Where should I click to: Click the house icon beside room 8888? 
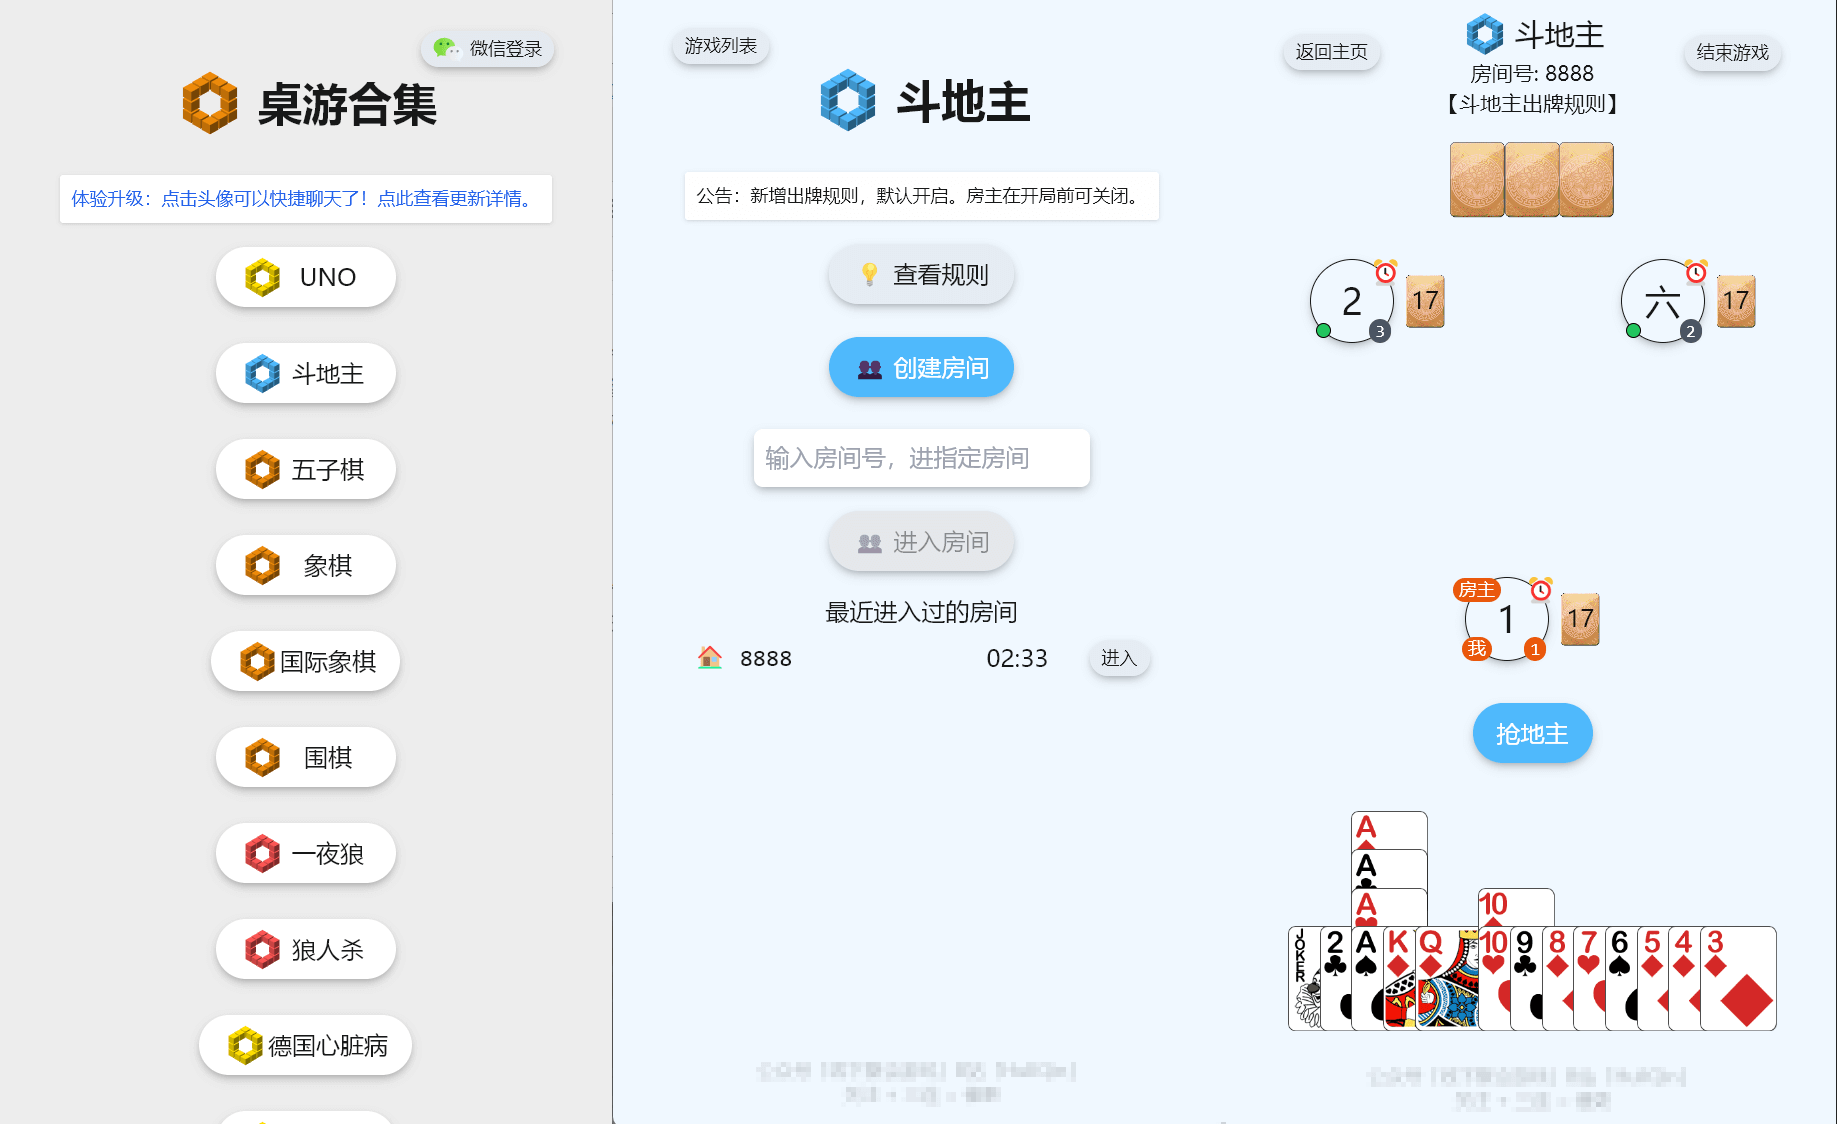(x=710, y=657)
